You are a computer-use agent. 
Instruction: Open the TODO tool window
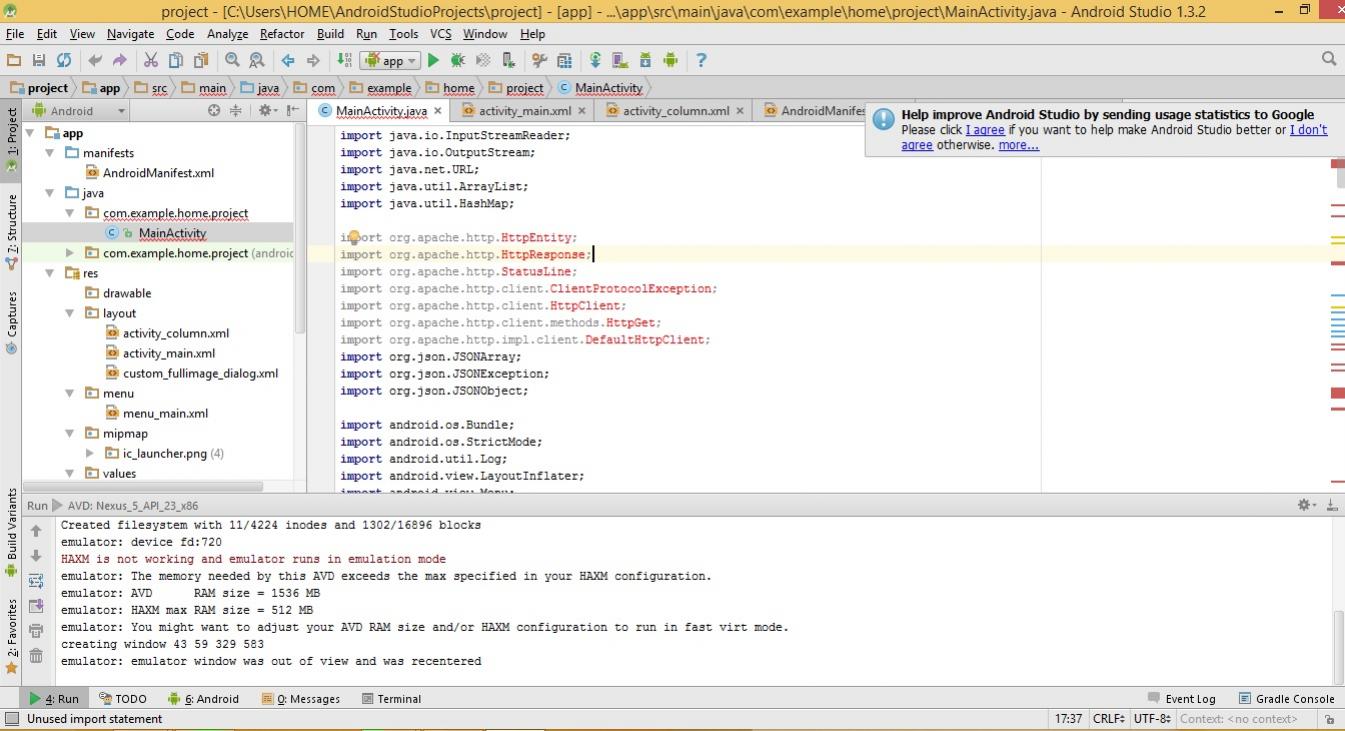coord(123,699)
